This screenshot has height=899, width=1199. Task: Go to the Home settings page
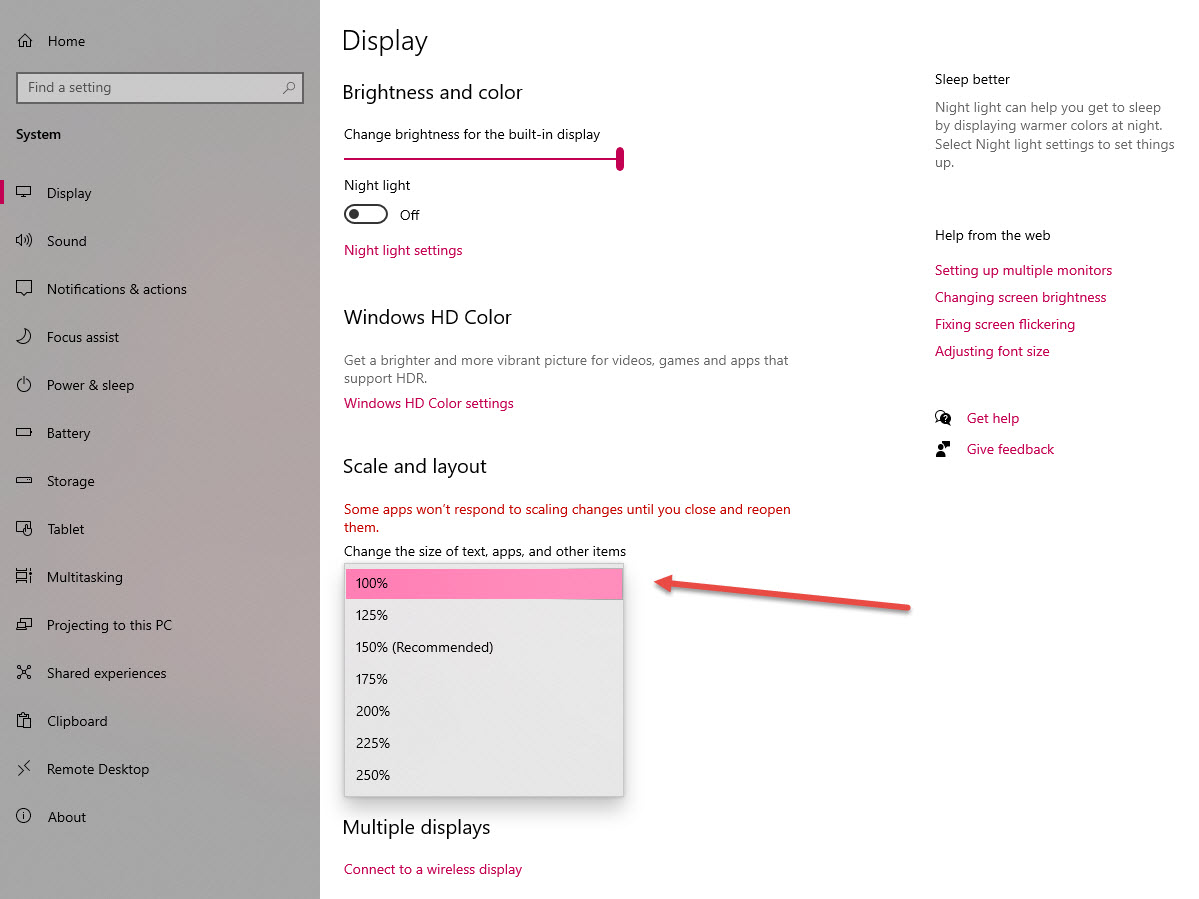[x=160, y=41]
